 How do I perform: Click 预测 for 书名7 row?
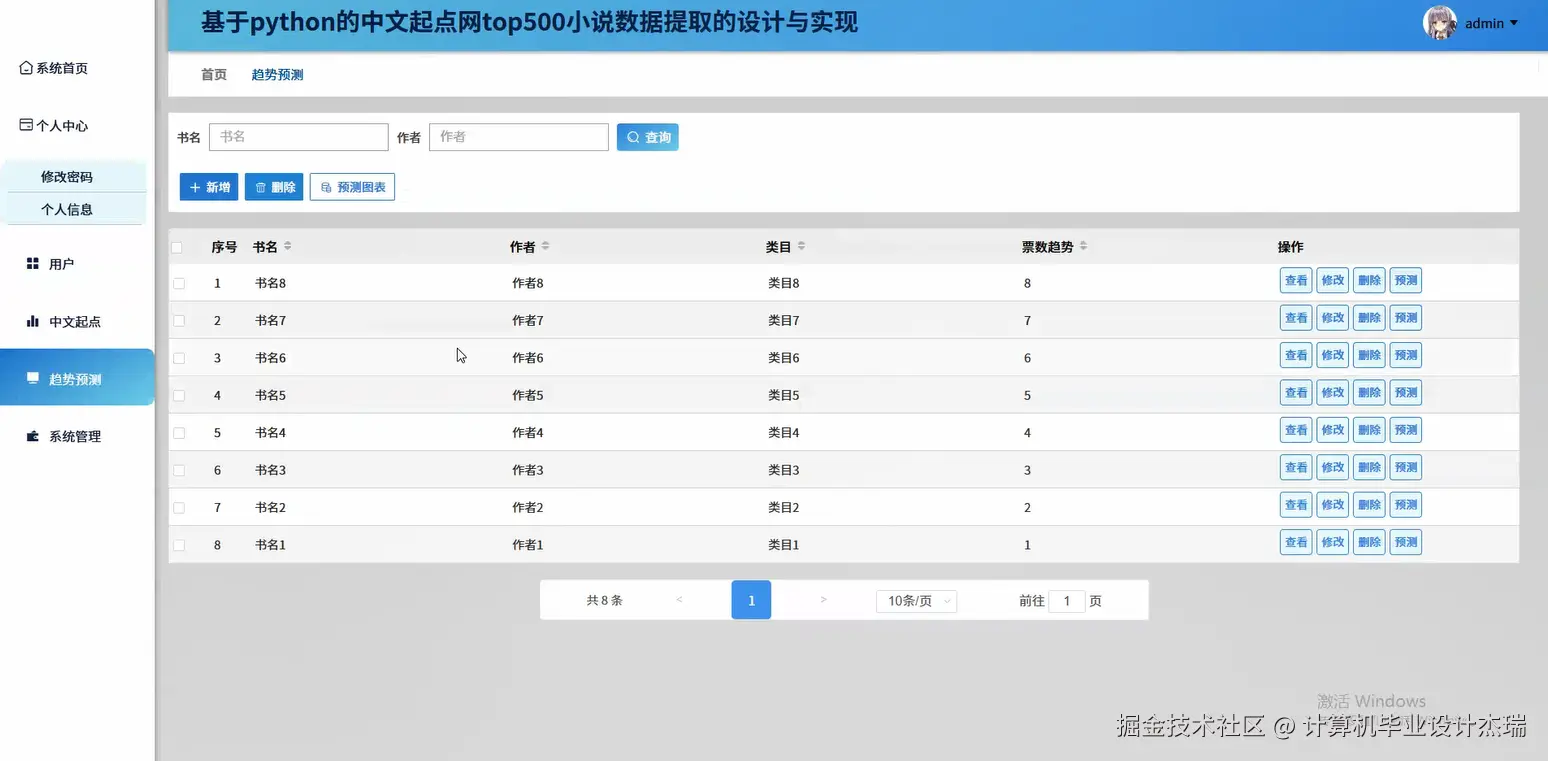[x=1406, y=318]
